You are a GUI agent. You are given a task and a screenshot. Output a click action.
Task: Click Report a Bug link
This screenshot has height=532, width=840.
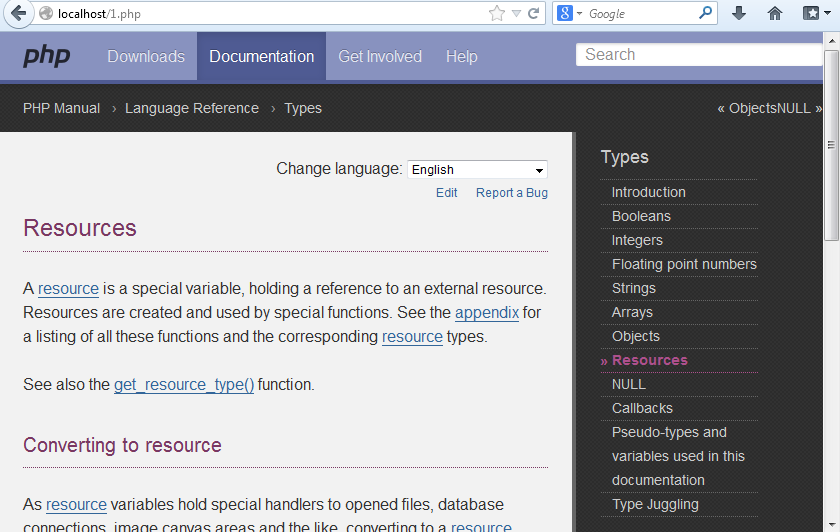tap(511, 193)
